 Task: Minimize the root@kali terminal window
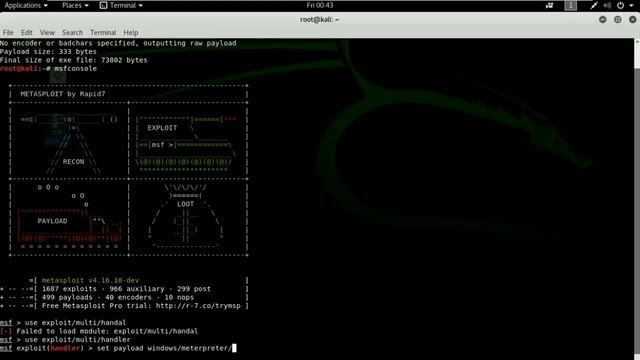click(602, 19)
